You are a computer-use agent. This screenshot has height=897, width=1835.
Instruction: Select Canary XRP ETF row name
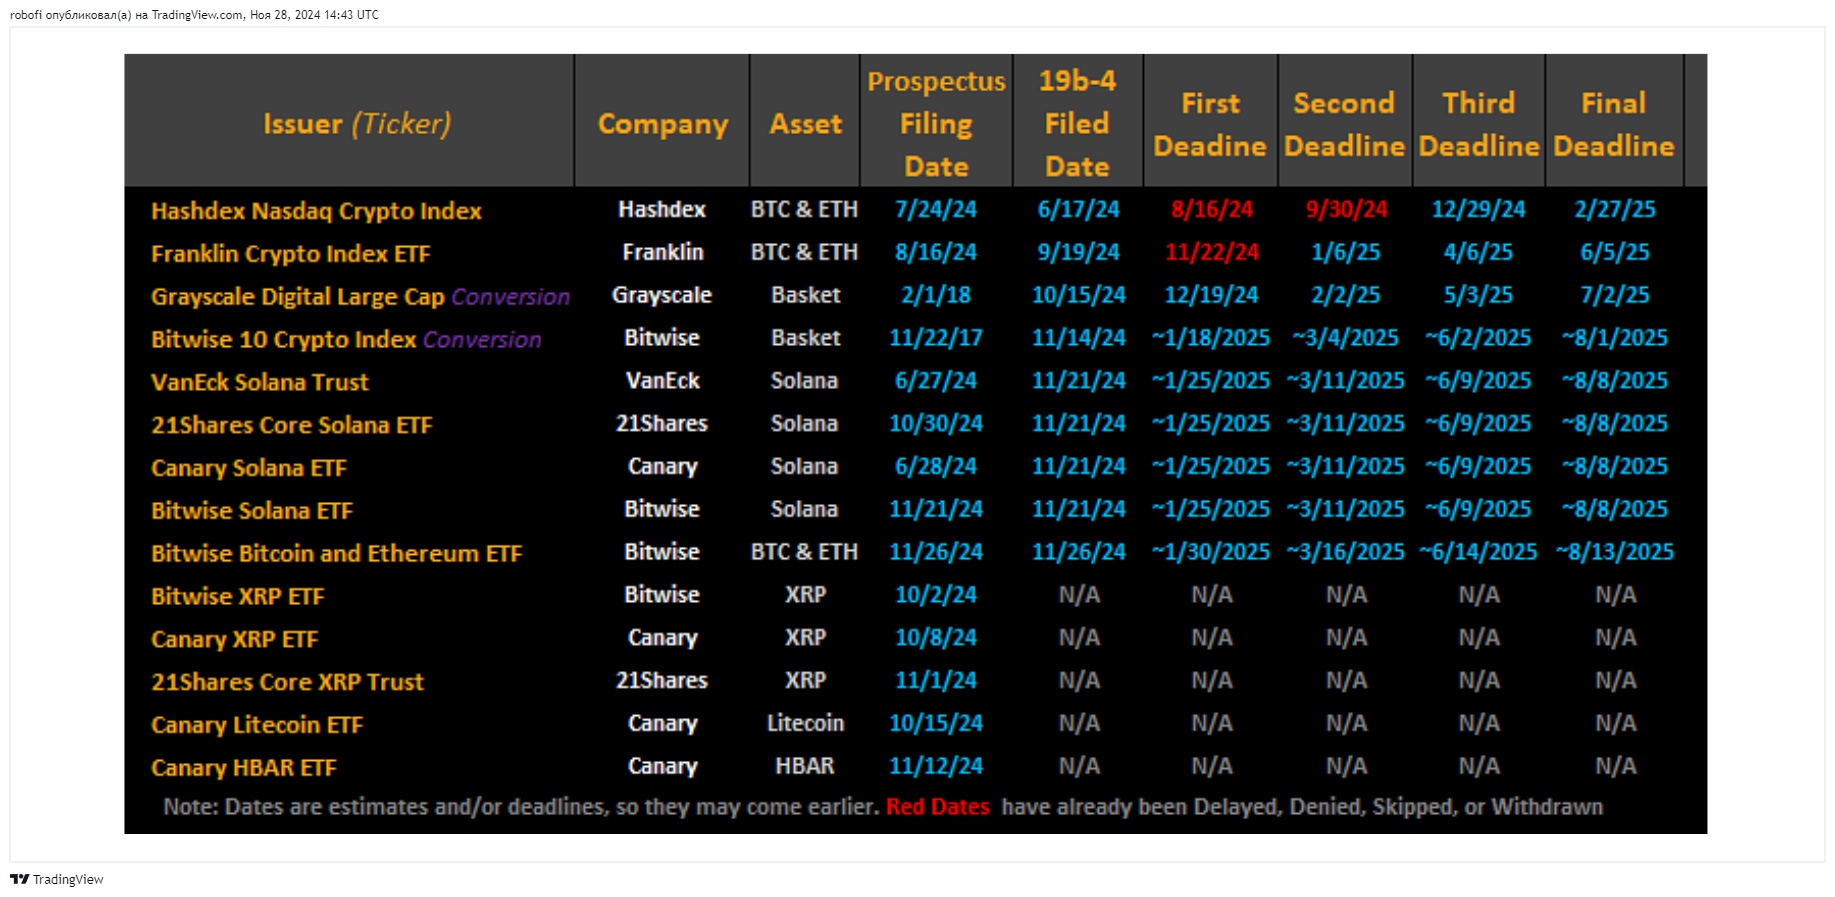click(x=235, y=639)
